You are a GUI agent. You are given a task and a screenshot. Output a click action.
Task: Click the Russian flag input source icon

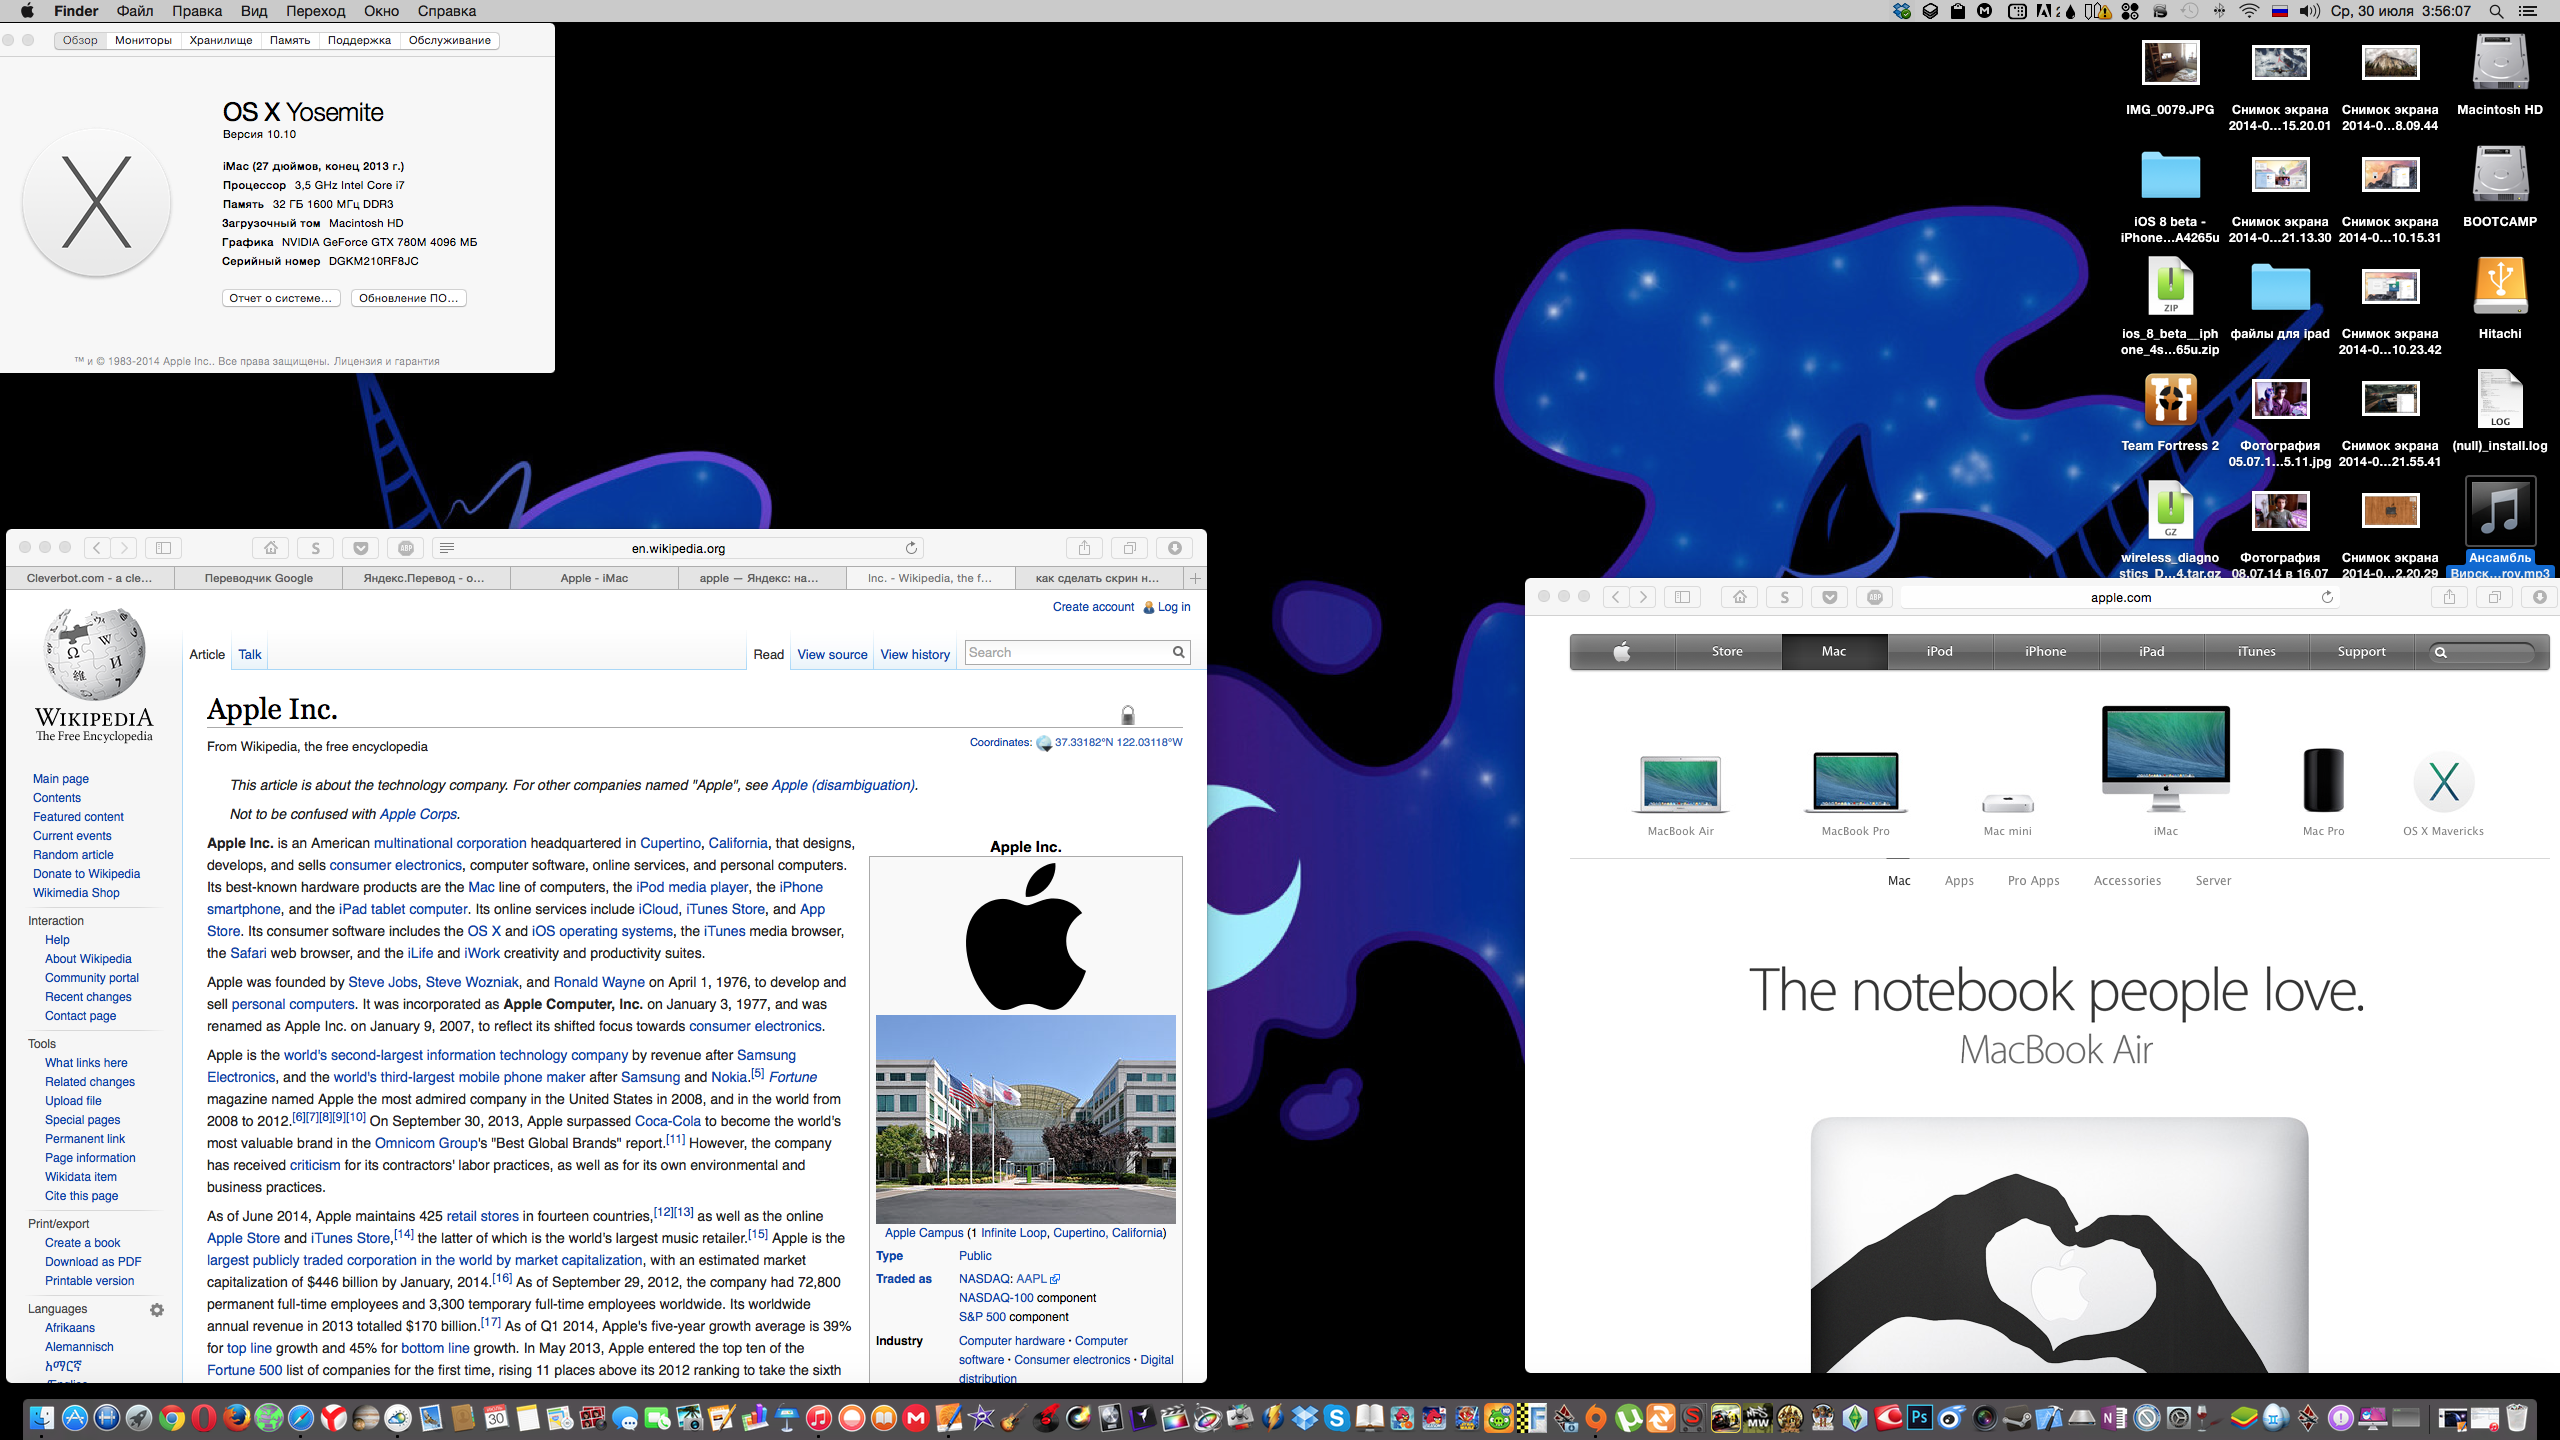point(2280,11)
